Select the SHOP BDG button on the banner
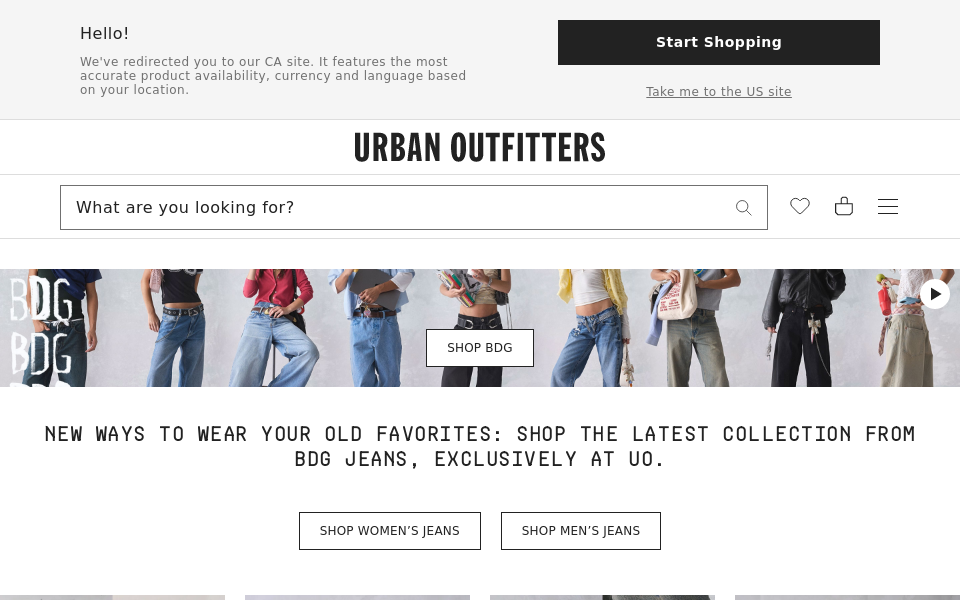This screenshot has width=960, height=600. [x=480, y=347]
